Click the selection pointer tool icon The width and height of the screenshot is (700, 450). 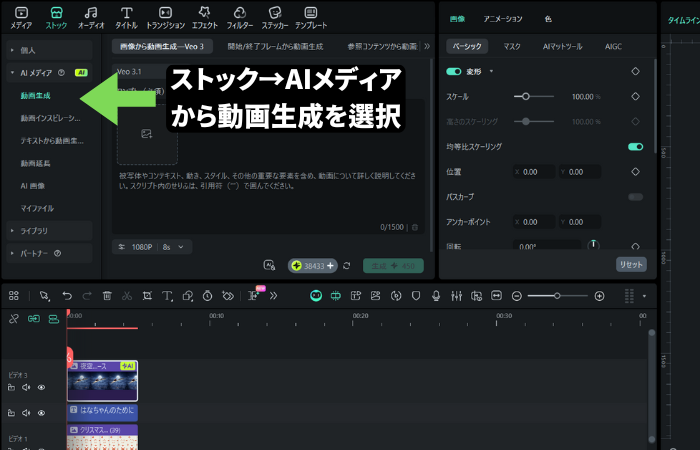pyautogui.click(x=44, y=296)
